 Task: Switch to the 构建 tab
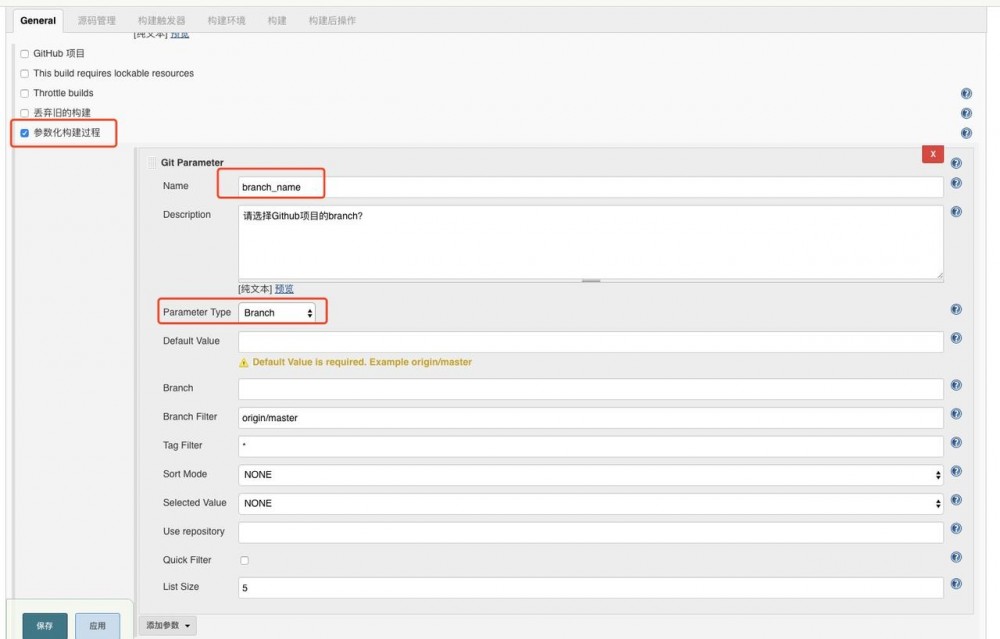point(277,20)
